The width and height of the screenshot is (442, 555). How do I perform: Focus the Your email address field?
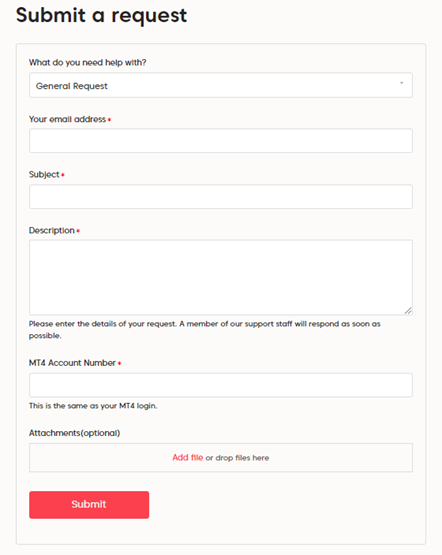pos(221,141)
